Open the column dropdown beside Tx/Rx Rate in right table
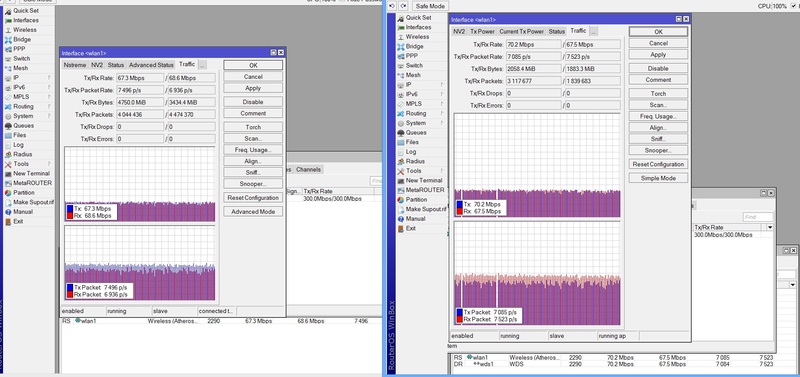 [x=770, y=227]
